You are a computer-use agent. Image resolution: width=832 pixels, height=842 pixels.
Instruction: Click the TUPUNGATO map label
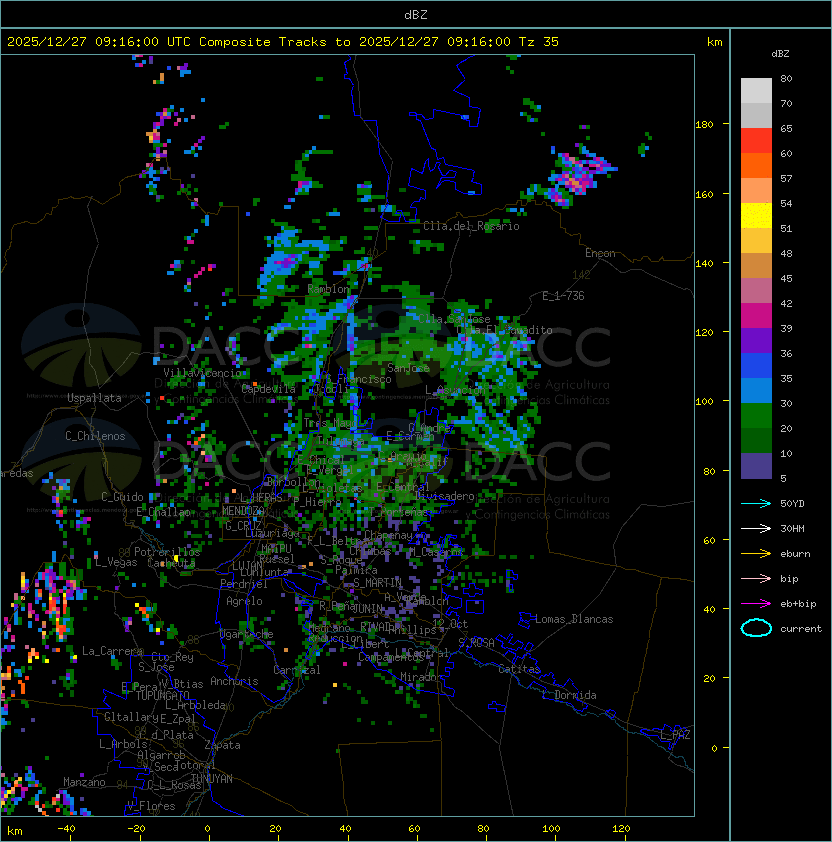point(162,696)
